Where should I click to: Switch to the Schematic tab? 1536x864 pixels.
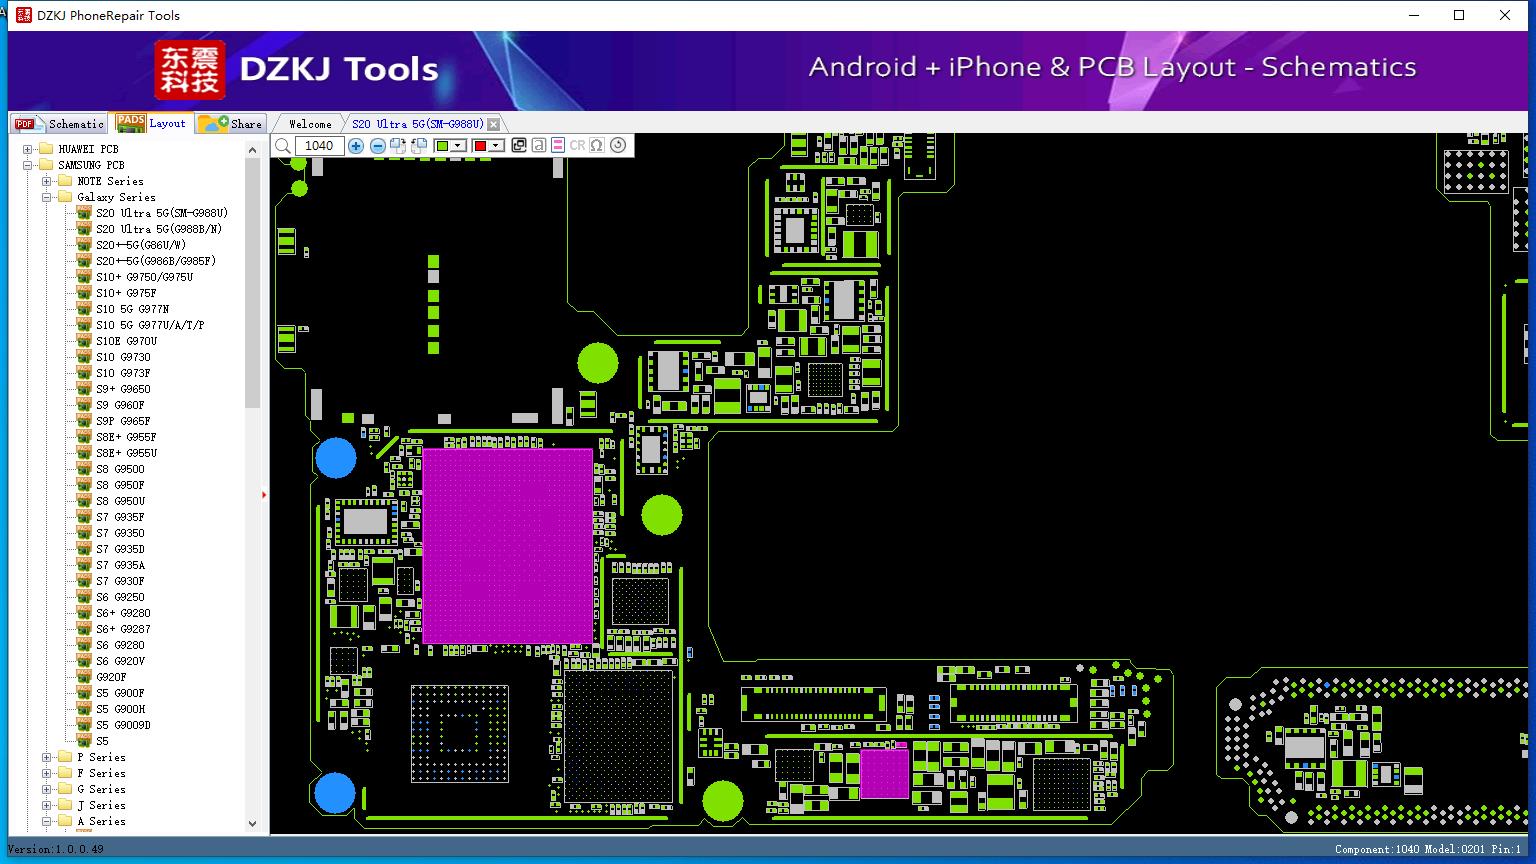tap(60, 123)
